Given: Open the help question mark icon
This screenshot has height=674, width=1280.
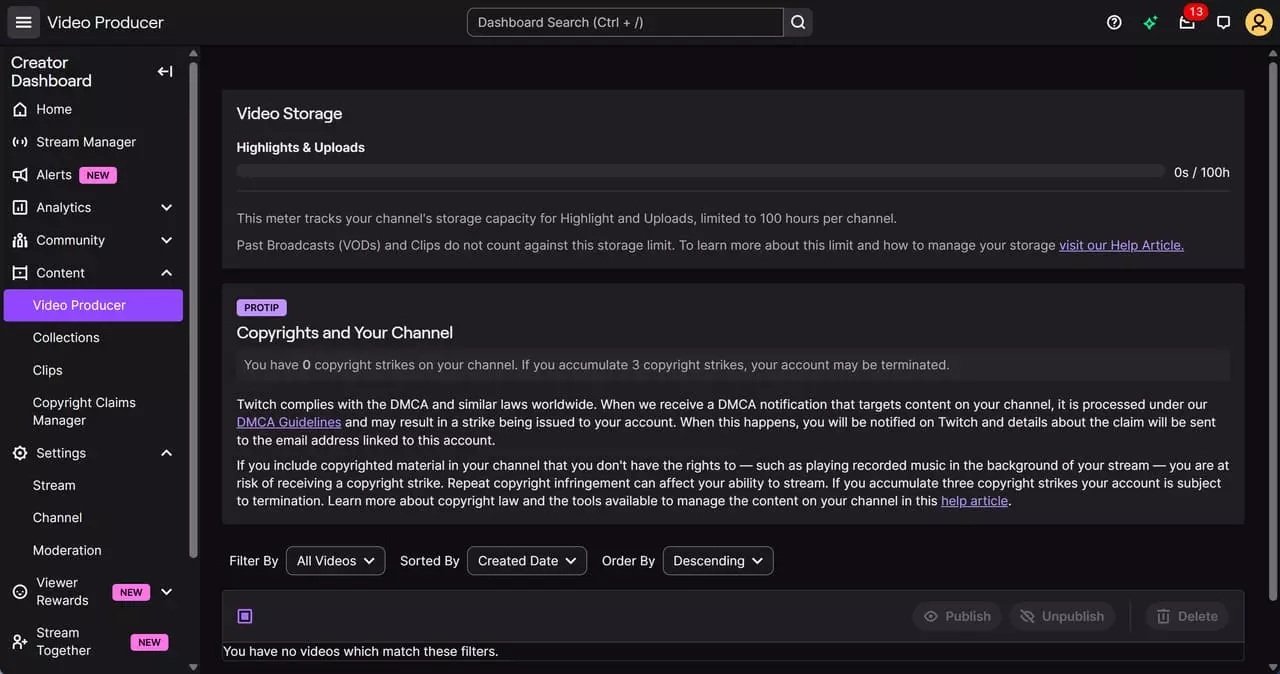Looking at the screenshot, I should (1114, 22).
